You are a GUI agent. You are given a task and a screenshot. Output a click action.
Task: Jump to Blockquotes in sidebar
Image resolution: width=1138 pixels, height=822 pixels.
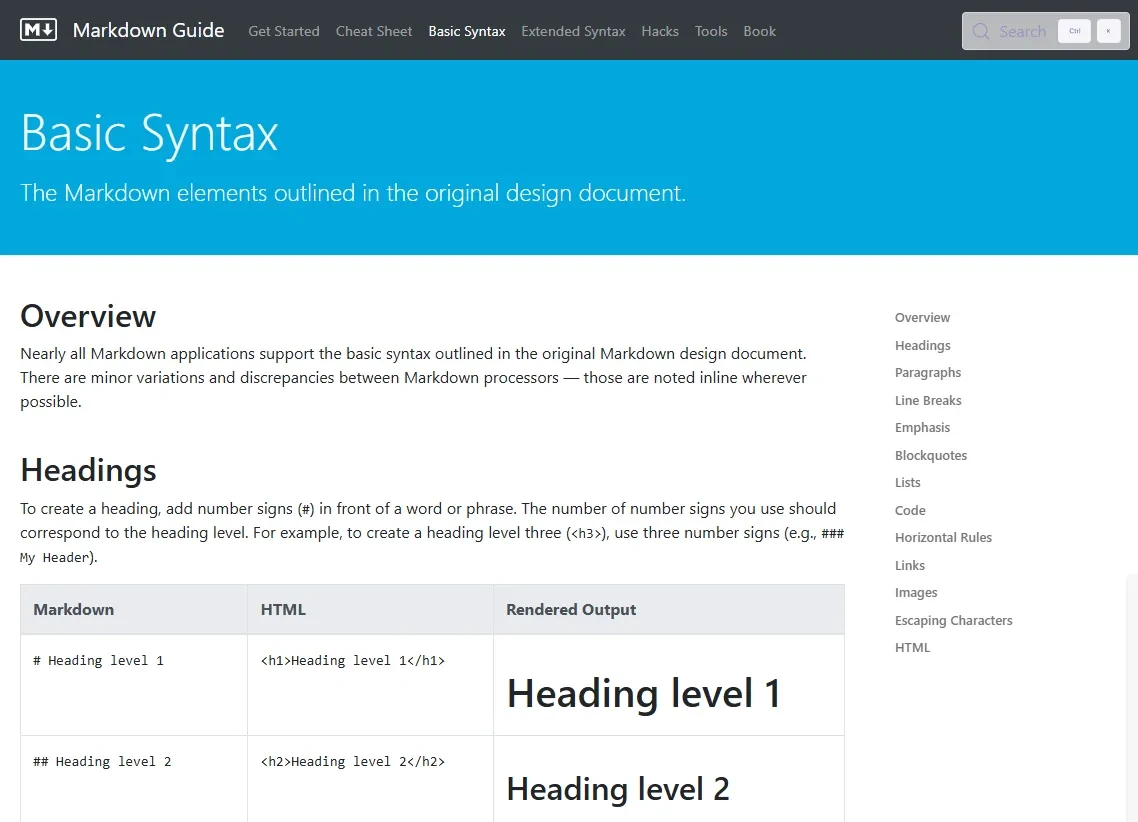point(930,456)
